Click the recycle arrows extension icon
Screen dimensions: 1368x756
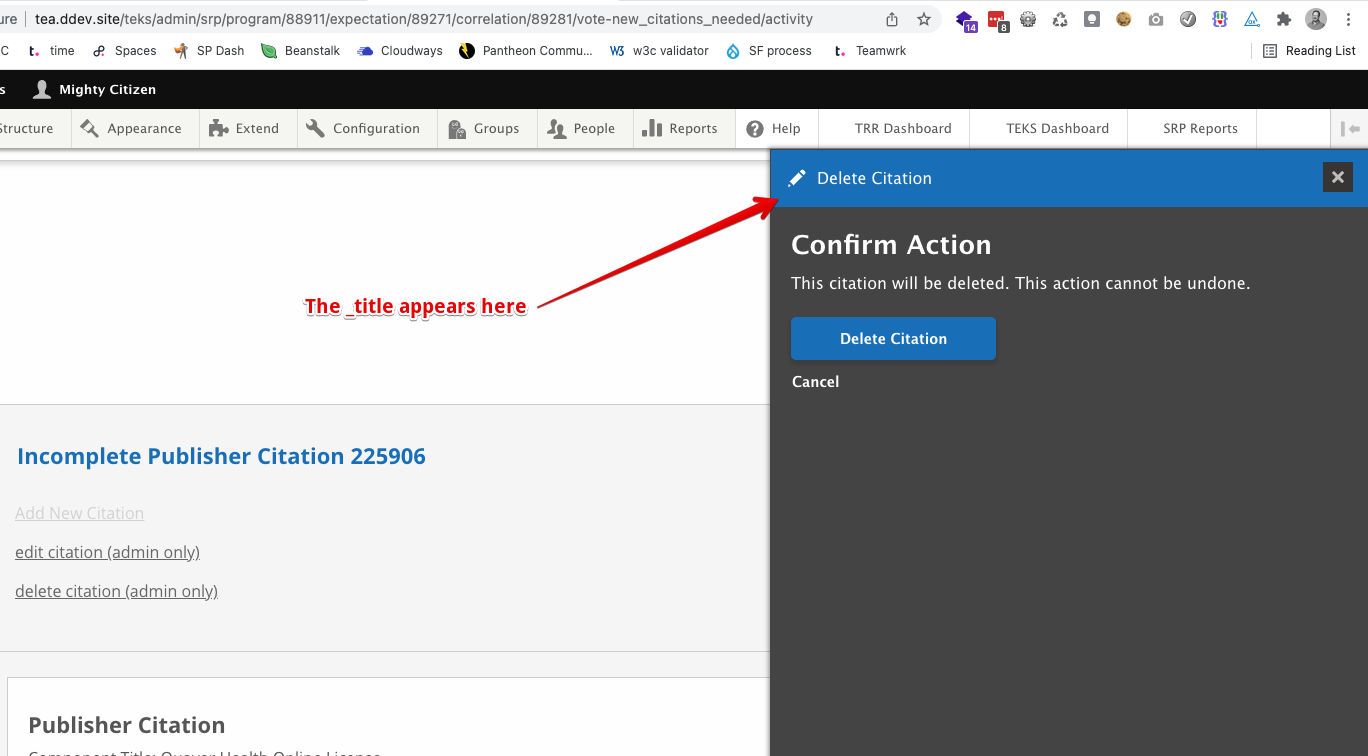pyautogui.click(x=1060, y=19)
